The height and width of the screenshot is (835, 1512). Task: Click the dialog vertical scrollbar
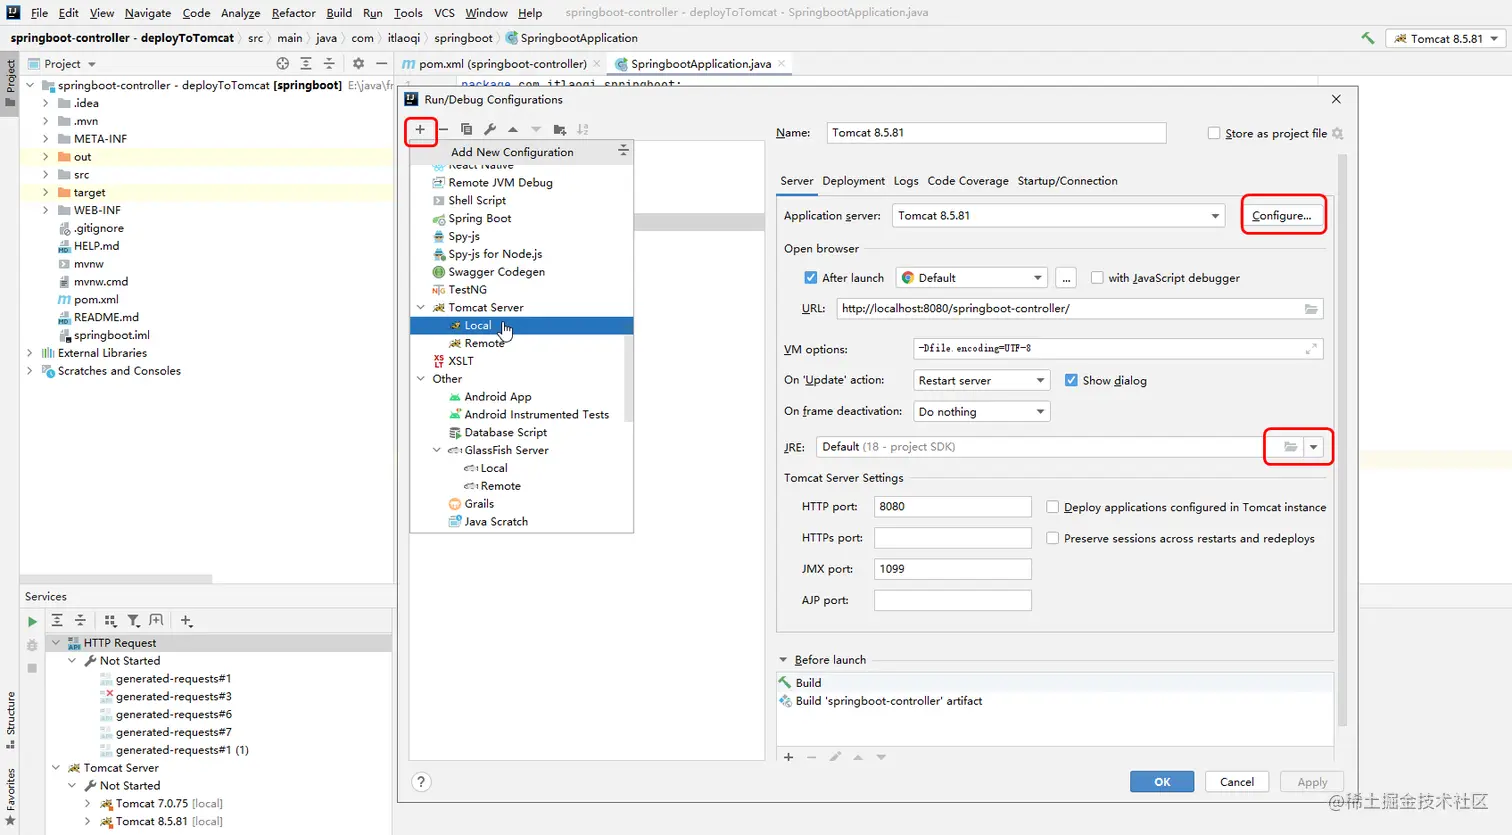click(x=1342, y=440)
